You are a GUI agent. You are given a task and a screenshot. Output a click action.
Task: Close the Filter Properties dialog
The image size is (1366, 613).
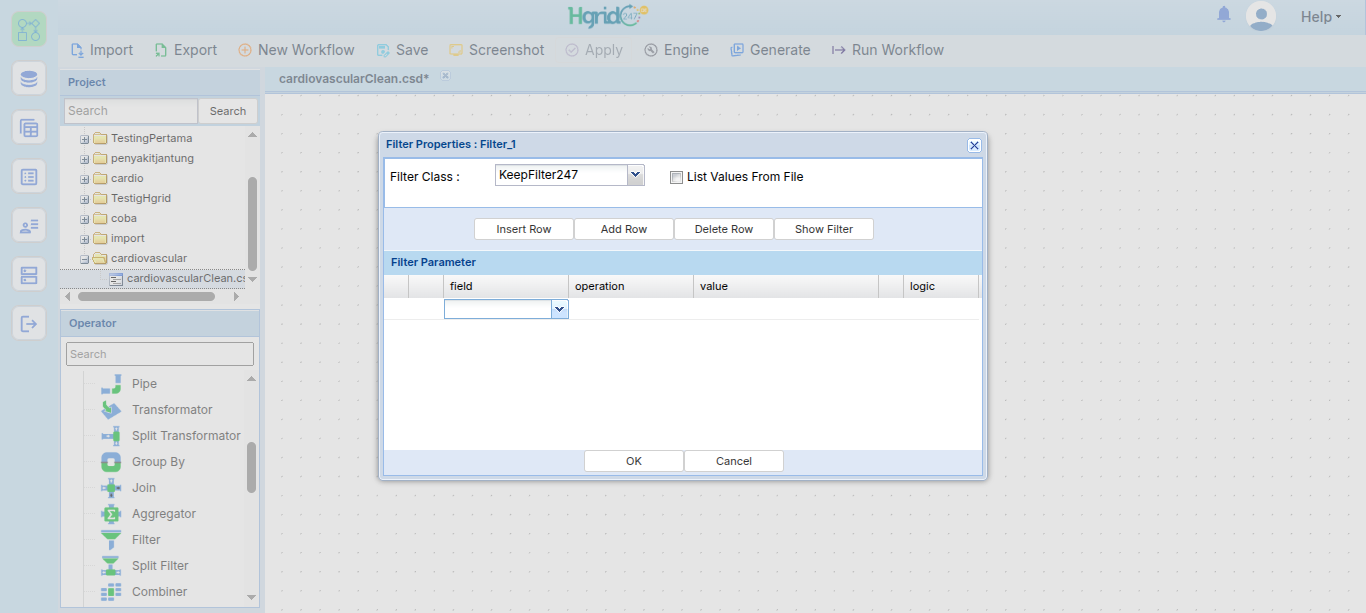click(974, 145)
